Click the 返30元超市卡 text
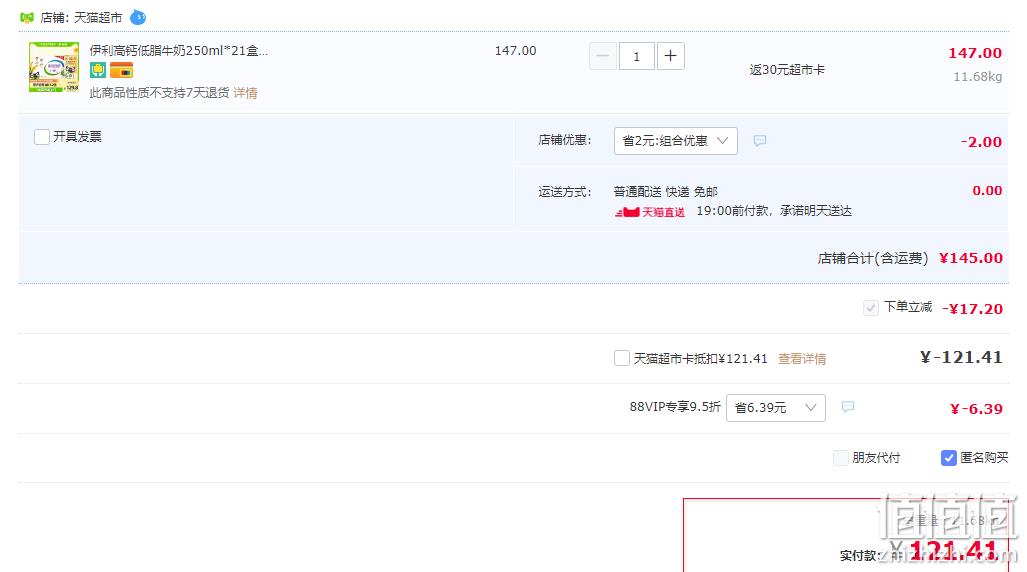This screenshot has height=572, width=1027. 787,69
